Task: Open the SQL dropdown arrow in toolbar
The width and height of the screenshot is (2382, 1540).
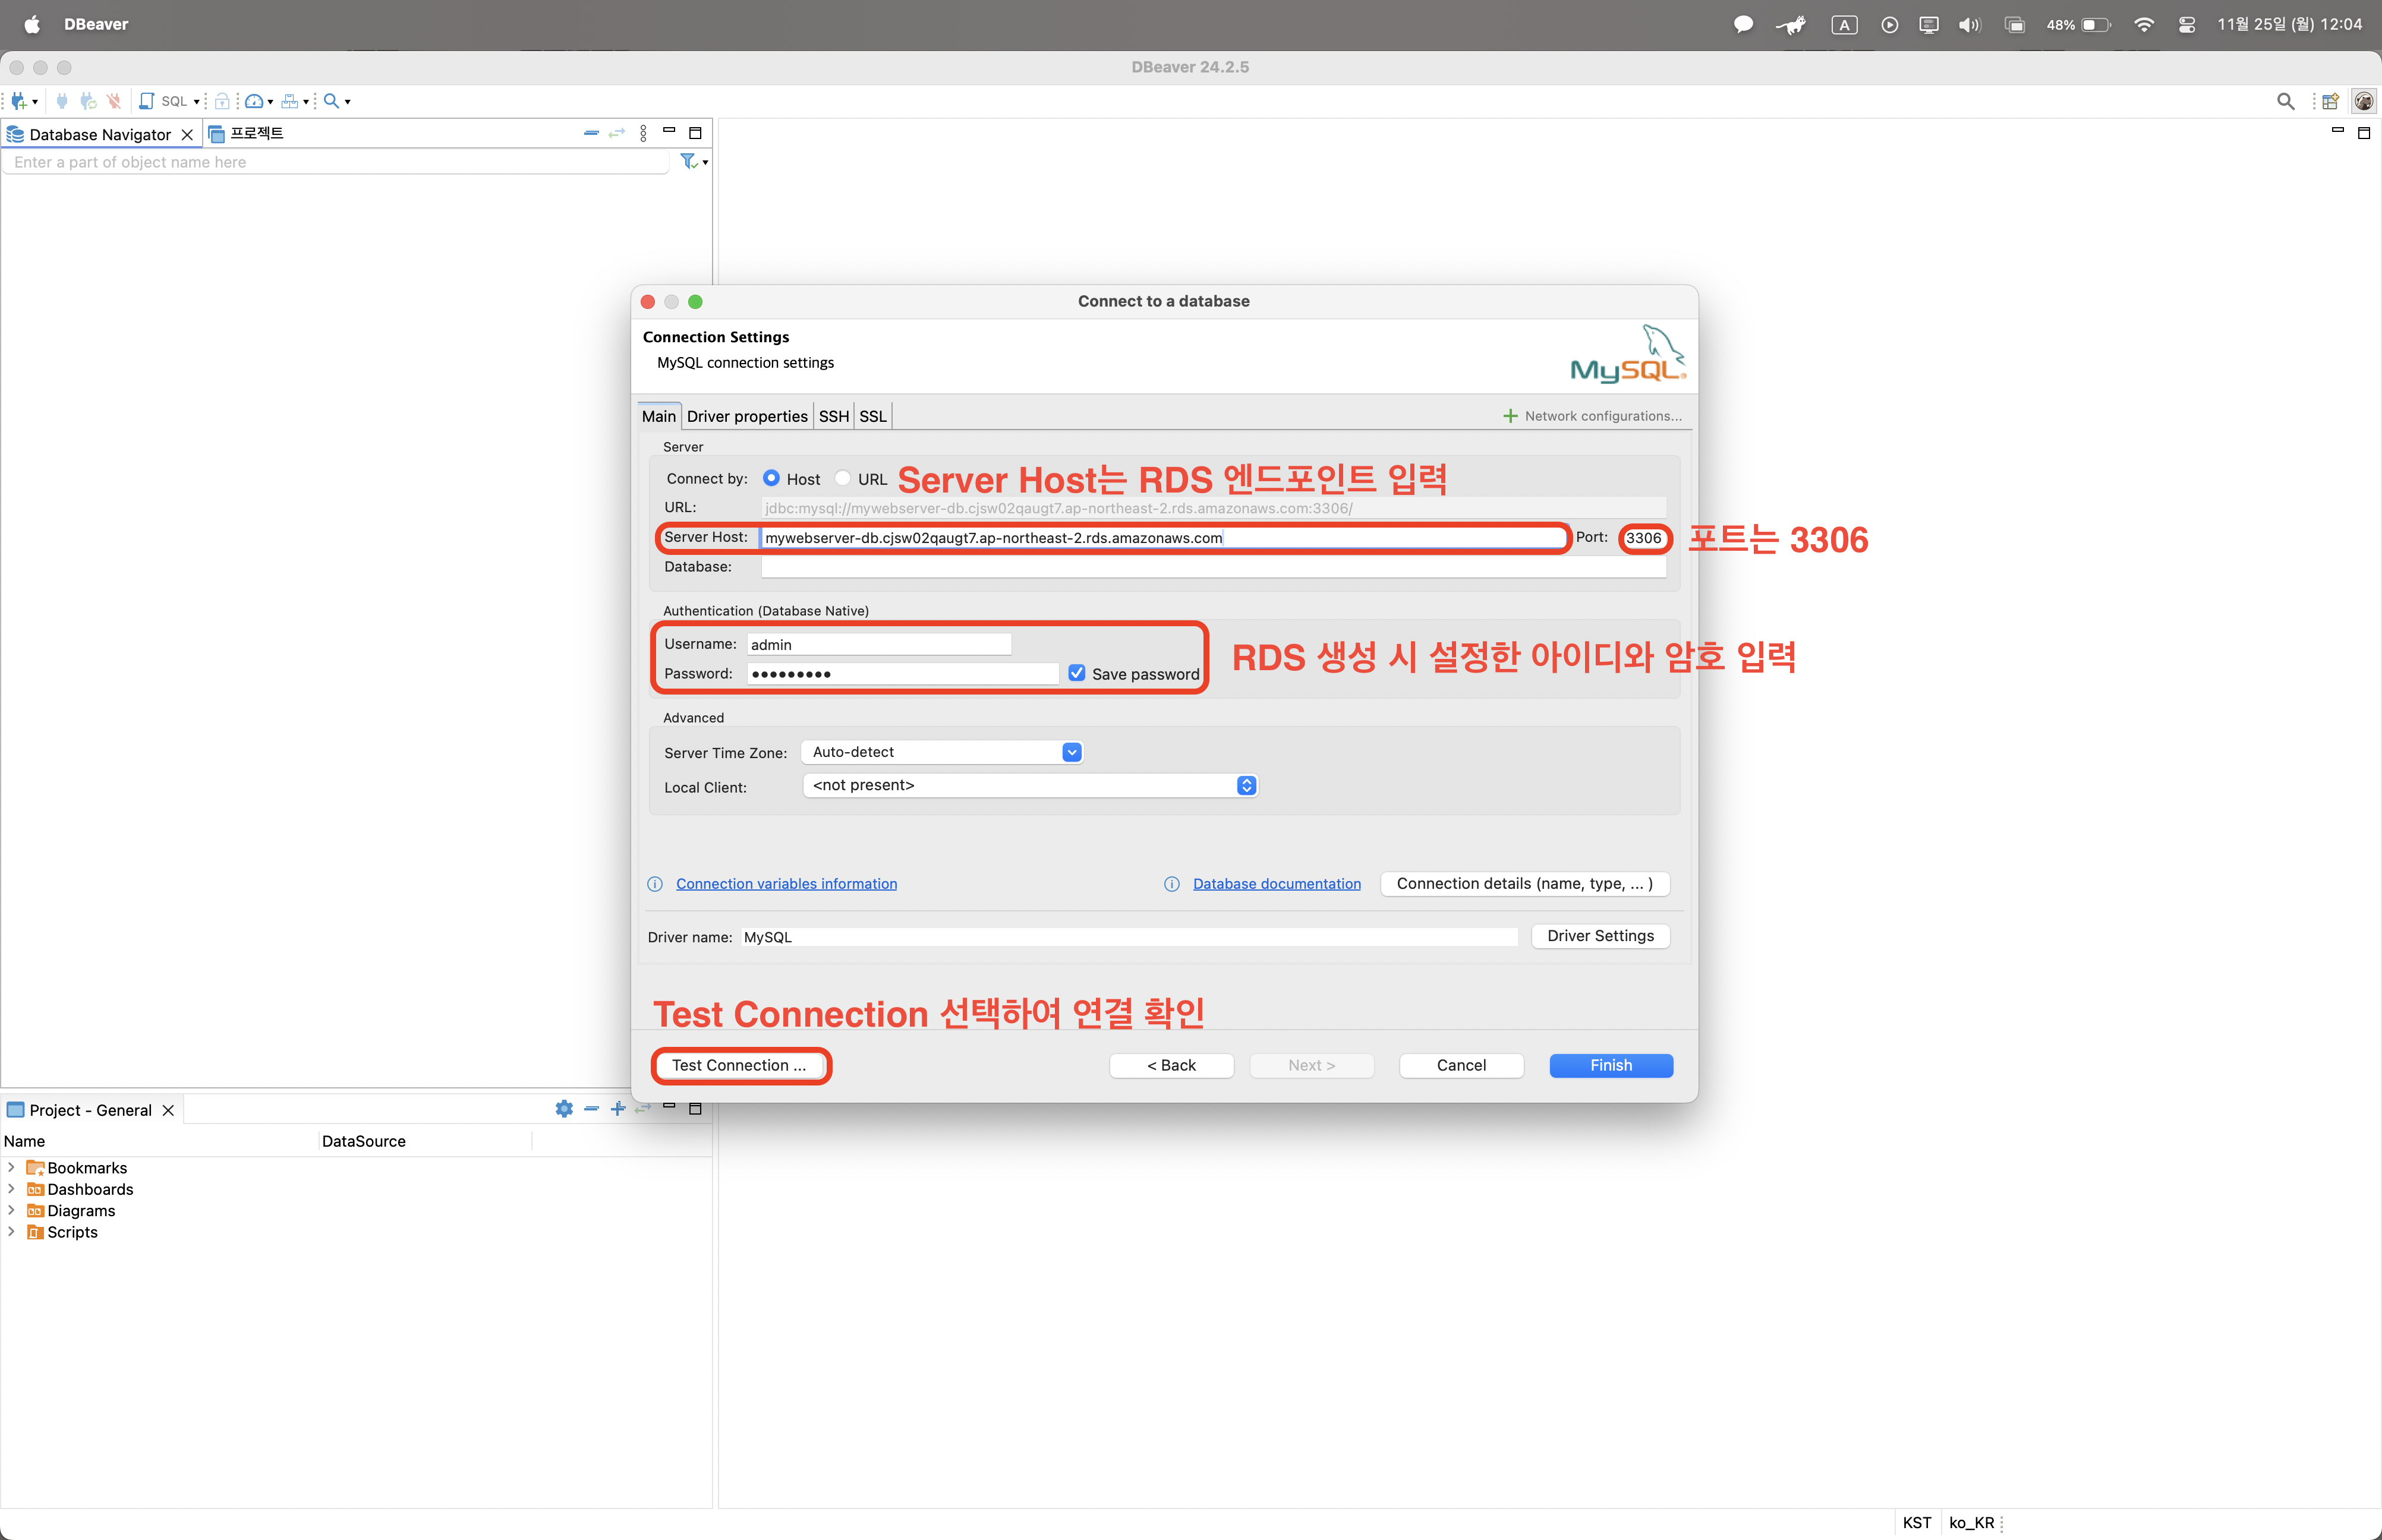Action: coord(196,102)
